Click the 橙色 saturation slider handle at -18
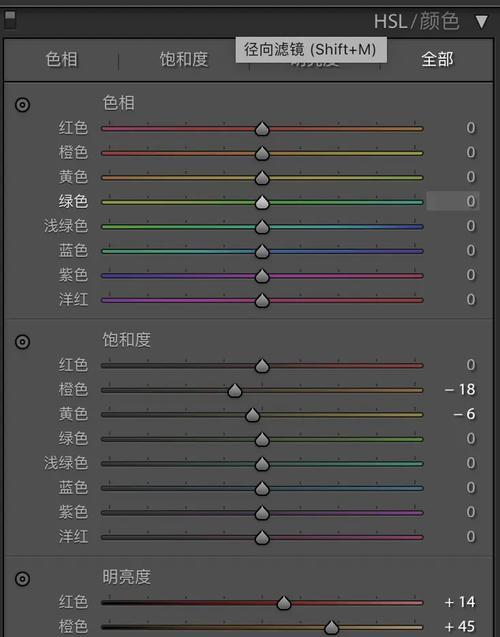500x637 pixels. (x=235, y=390)
